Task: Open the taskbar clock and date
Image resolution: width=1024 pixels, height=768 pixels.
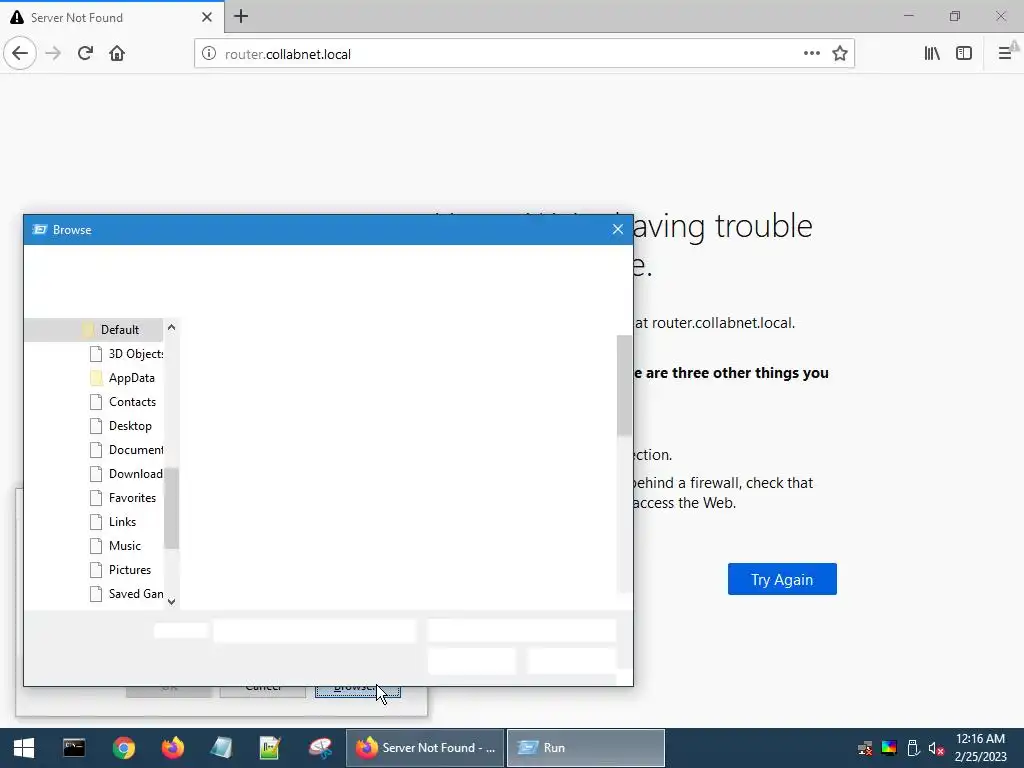Action: click(980, 748)
